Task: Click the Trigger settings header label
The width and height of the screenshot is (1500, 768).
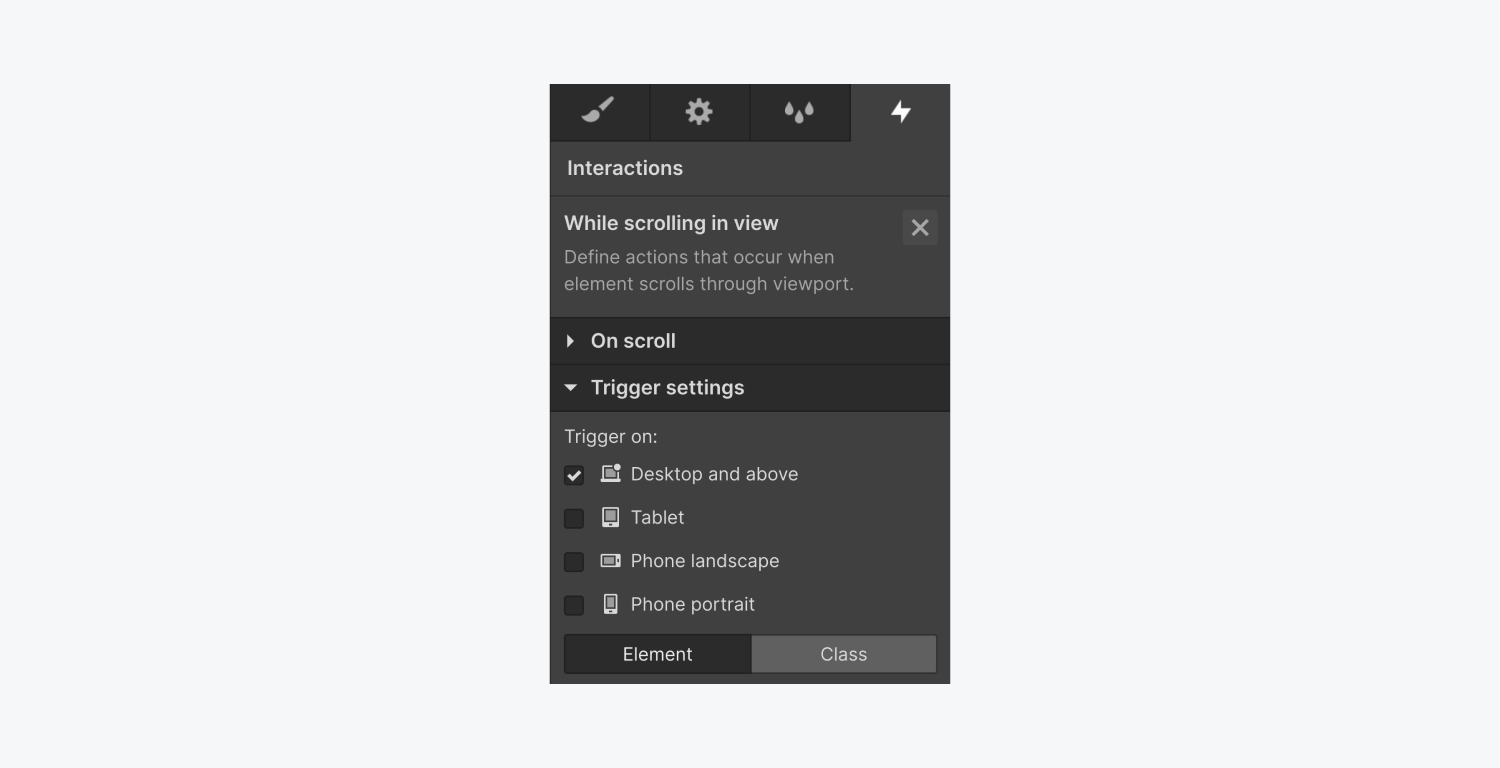Action: pyautogui.click(x=668, y=388)
